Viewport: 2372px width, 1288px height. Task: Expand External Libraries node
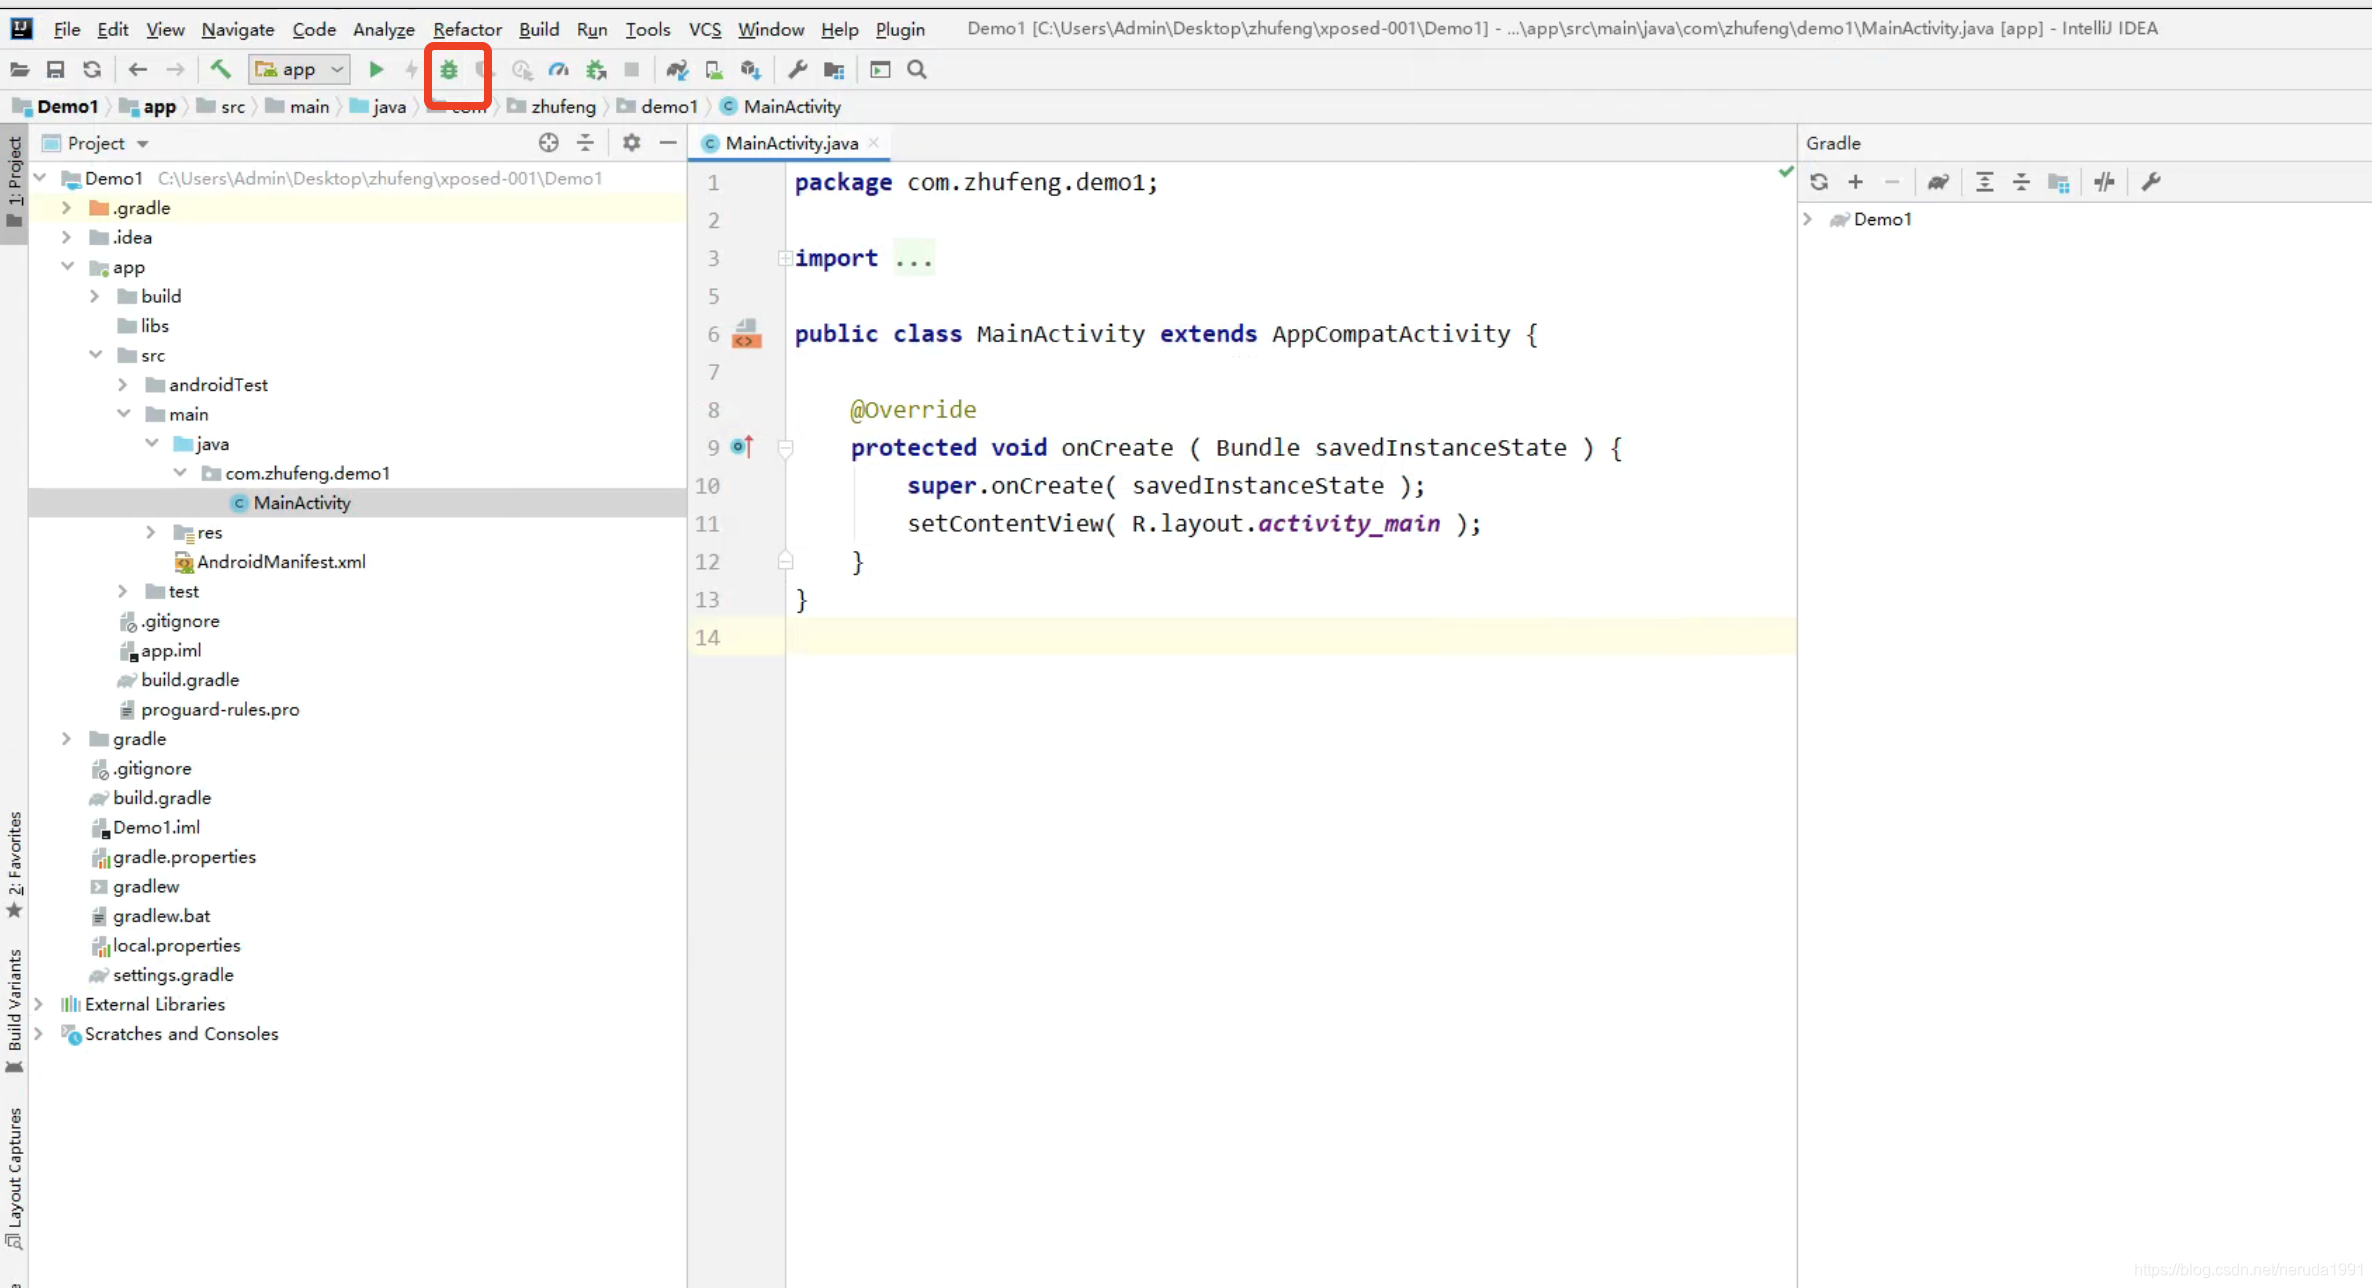click(x=38, y=1004)
